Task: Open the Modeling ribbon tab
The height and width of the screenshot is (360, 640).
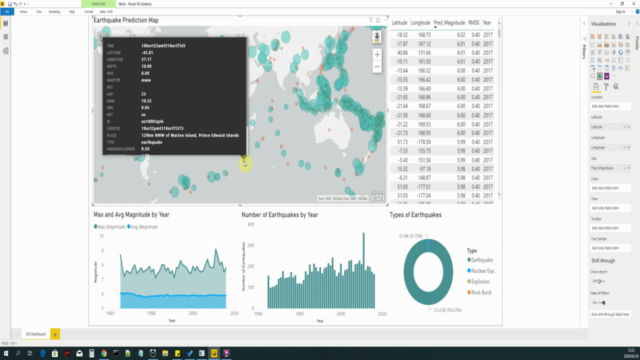Action: click(x=54, y=11)
